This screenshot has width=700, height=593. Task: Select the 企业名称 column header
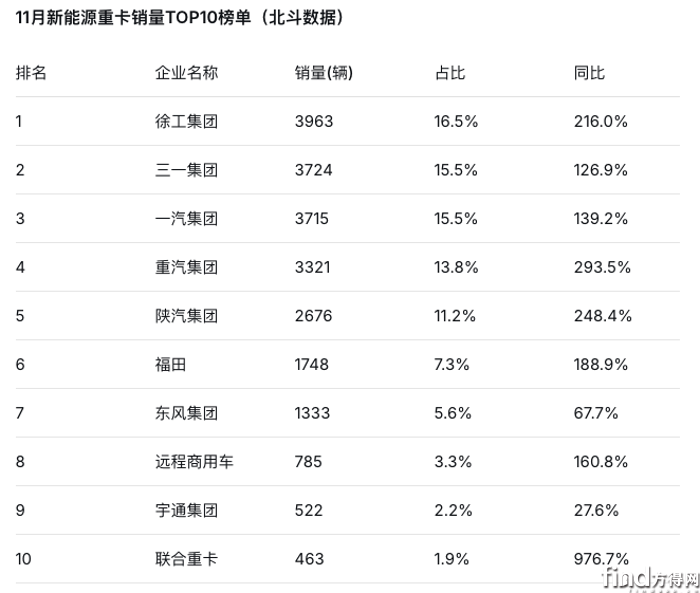click(x=186, y=73)
